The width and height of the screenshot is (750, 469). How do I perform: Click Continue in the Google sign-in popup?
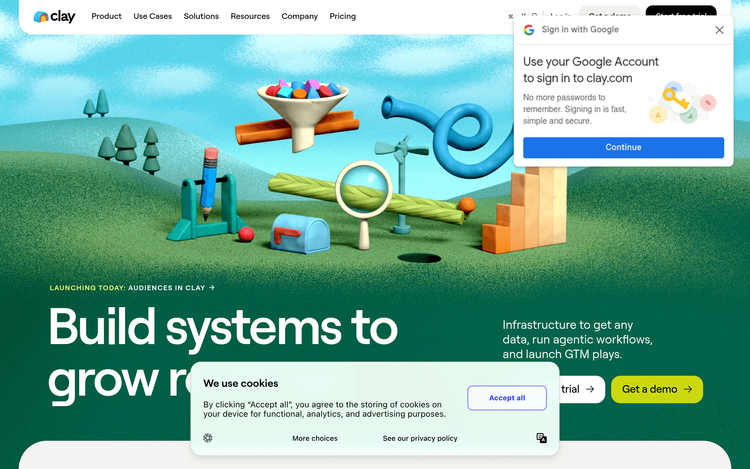point(623,147)
